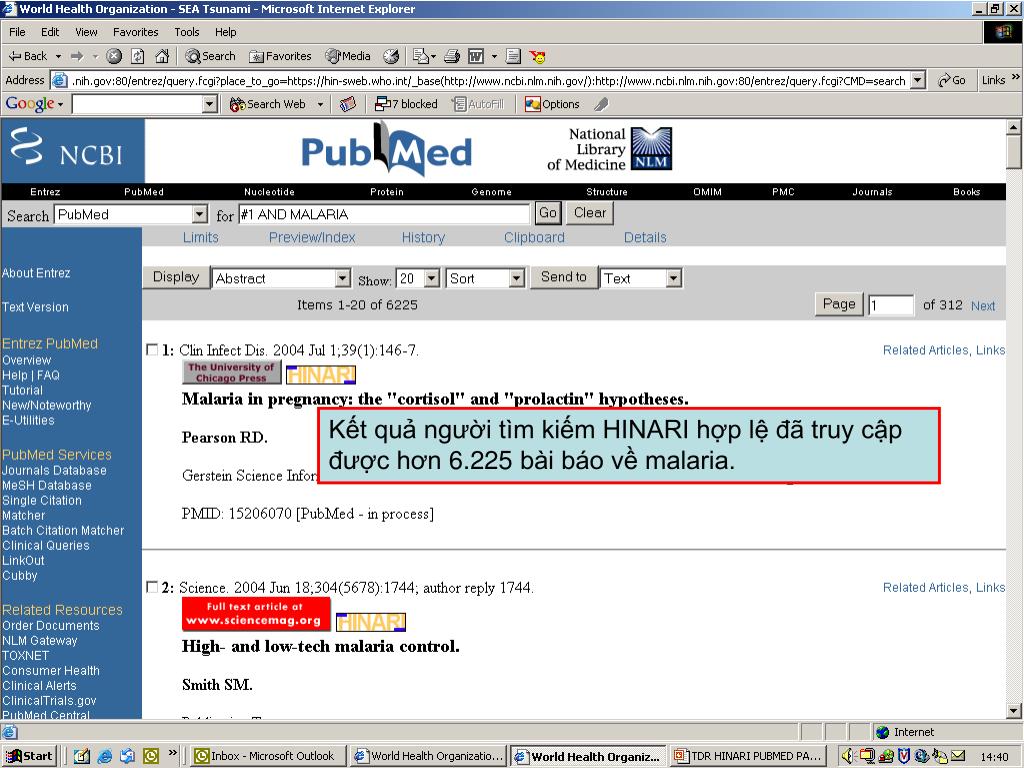
Task: Open the Sort dropdown
Action: pyautogui.click(x=517, y=278)
